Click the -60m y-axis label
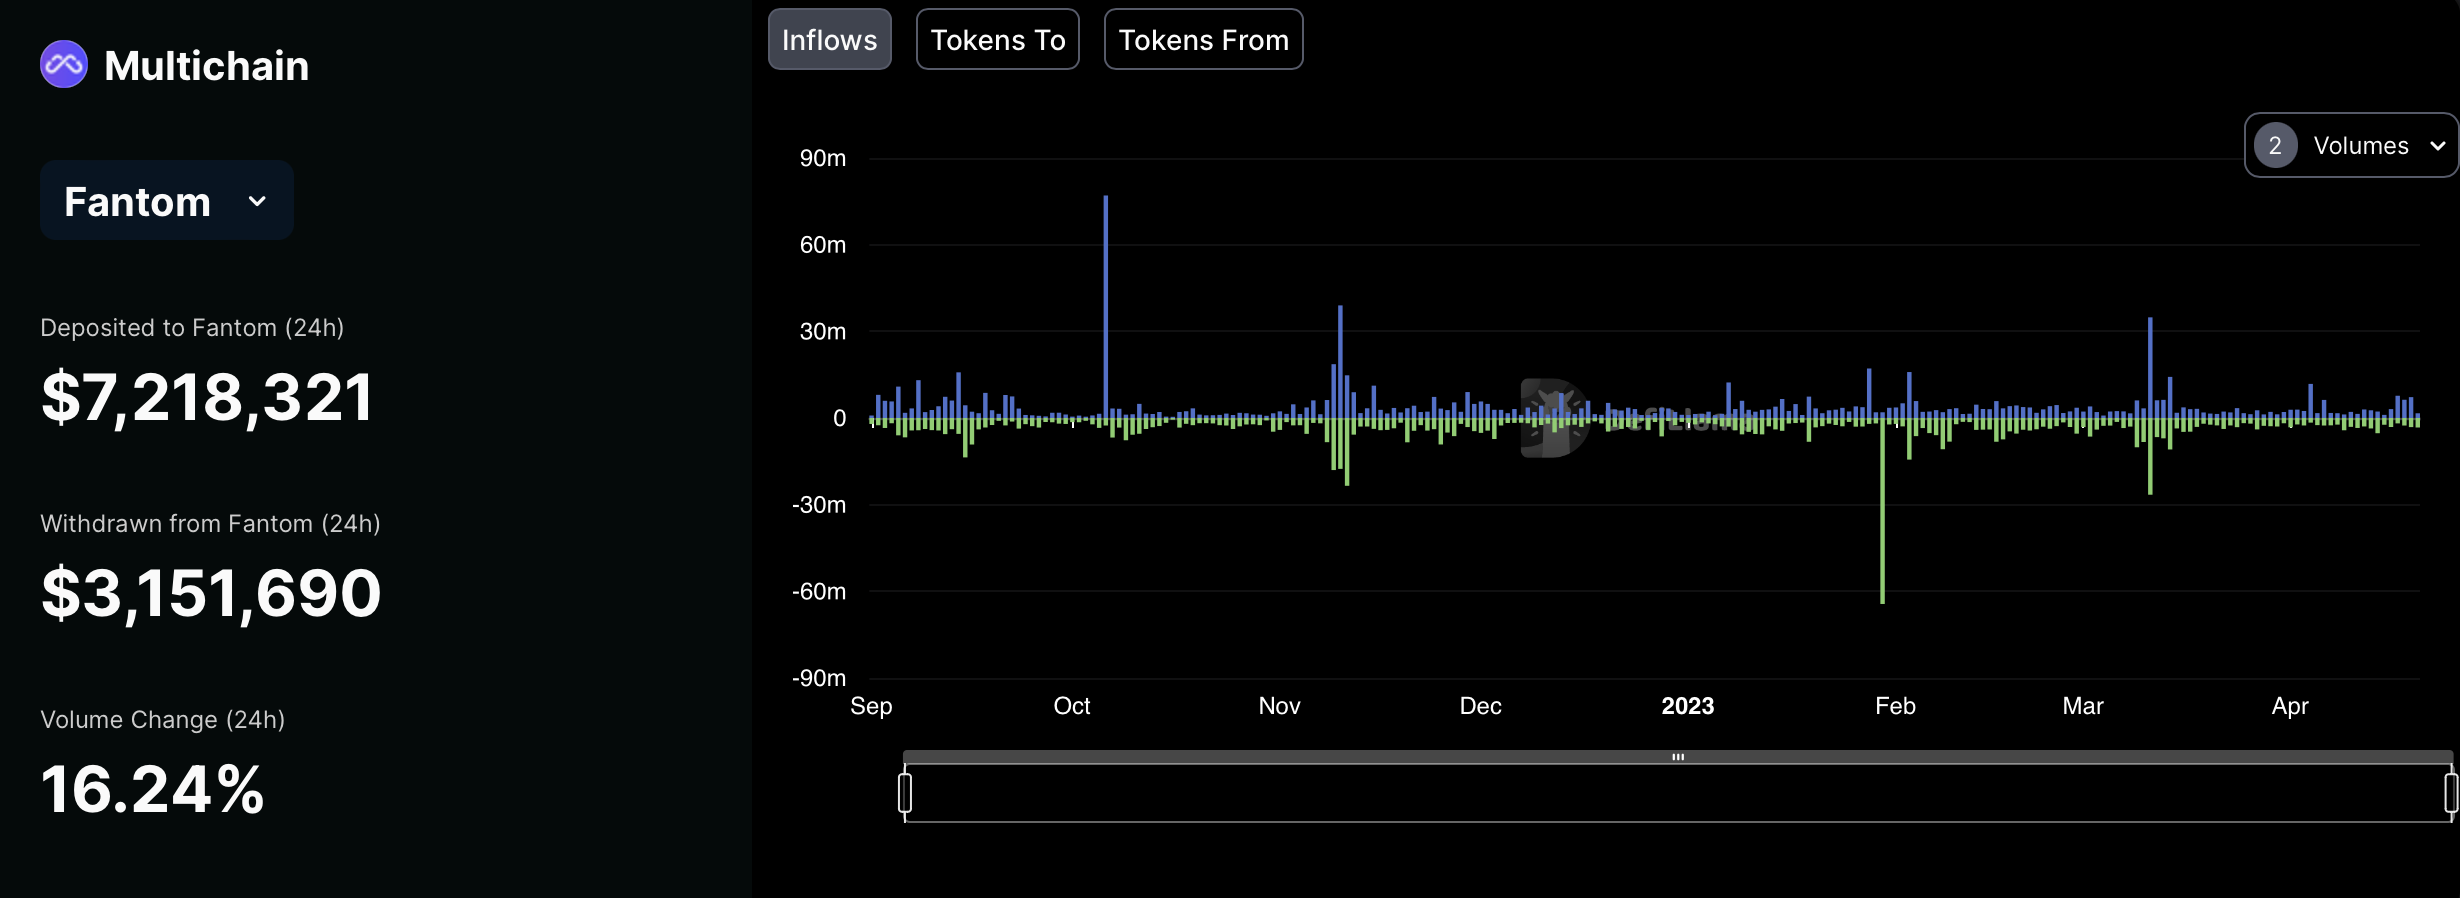The height and width of the screenshot is (898, 2460). [819, 592]
